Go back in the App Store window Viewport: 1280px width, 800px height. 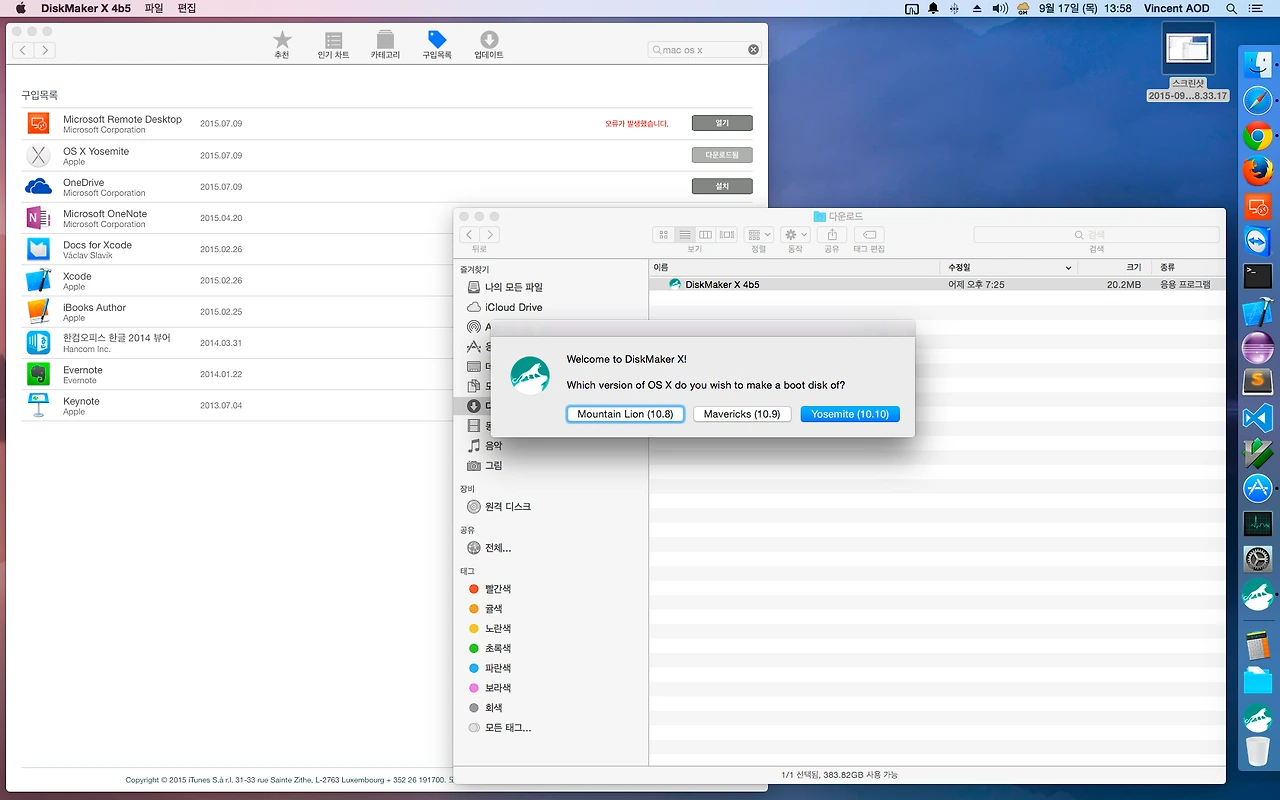point(23,50)
